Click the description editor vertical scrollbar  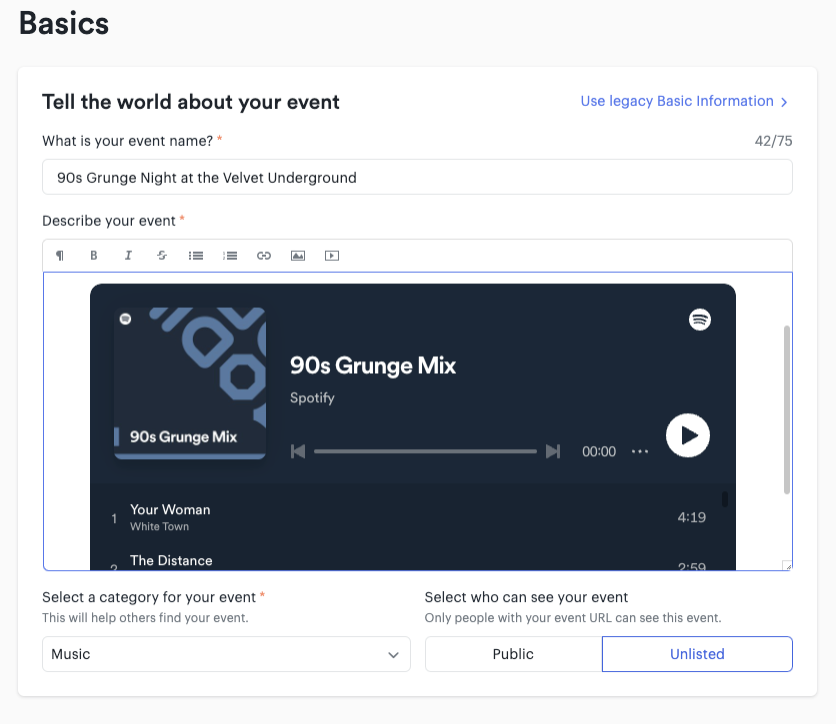pyautogui.click(x=786, y=409)
